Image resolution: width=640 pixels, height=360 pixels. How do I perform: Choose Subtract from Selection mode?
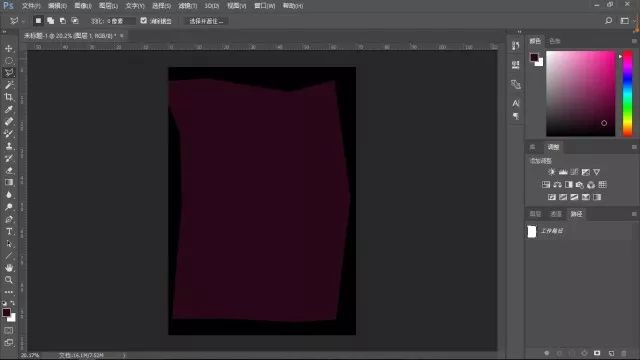pos(63,20)
